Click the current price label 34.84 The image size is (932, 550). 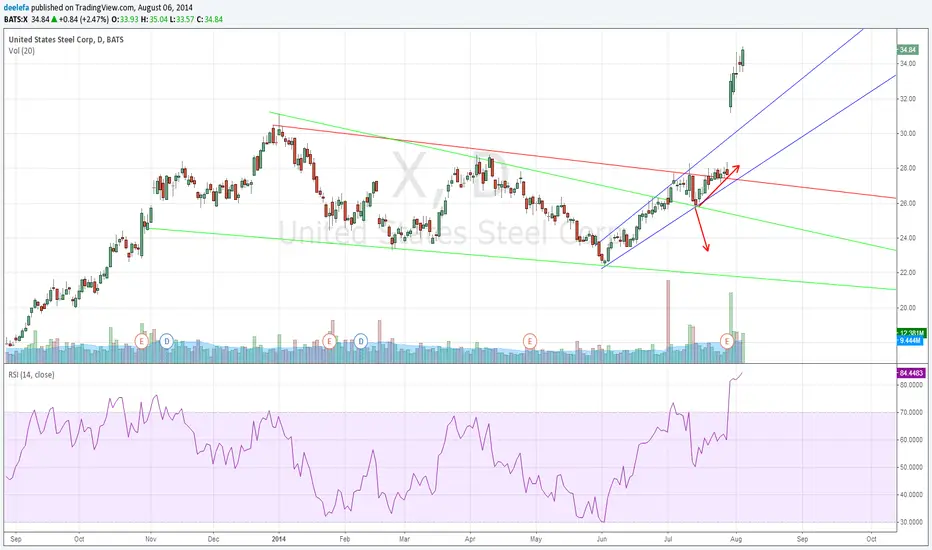point(908,50)
